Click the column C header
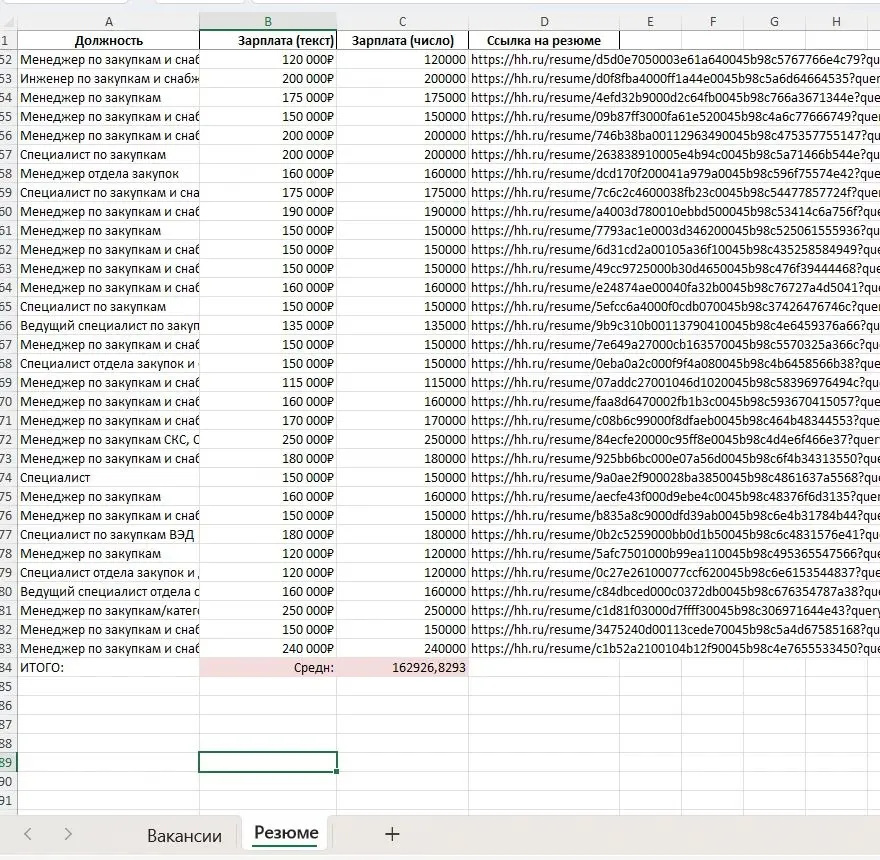The height and width of the screenshot is (860, 880). tap(402, 21)
